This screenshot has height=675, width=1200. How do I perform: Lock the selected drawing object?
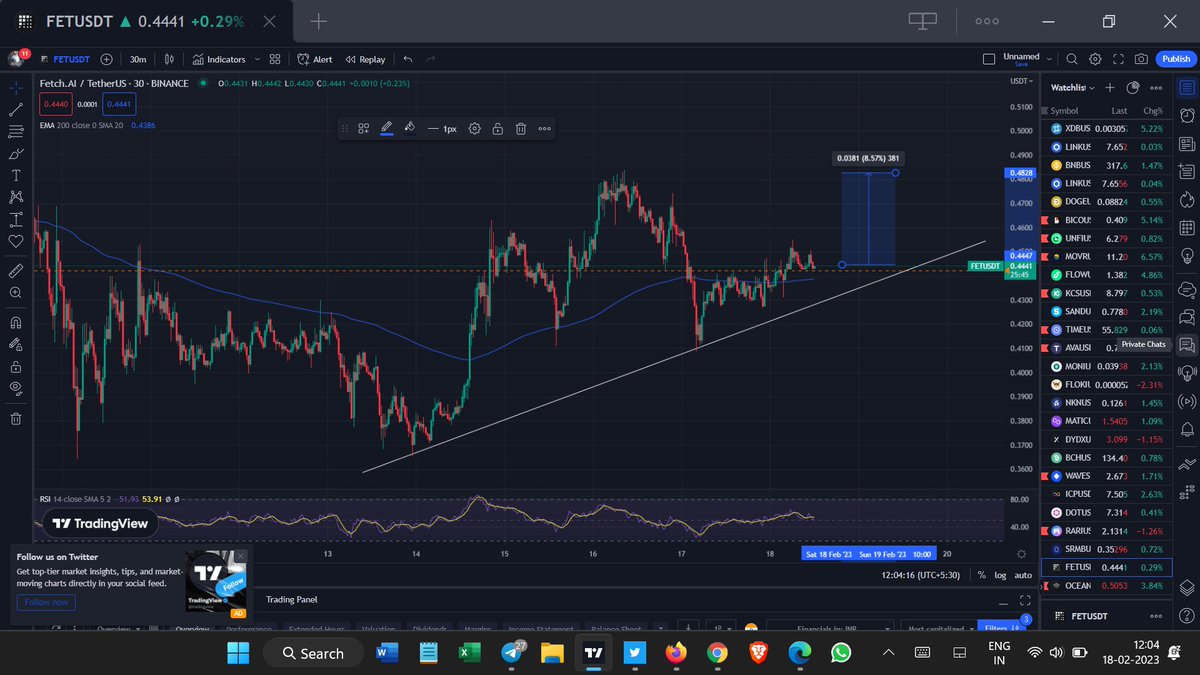(x=498, y=128)
